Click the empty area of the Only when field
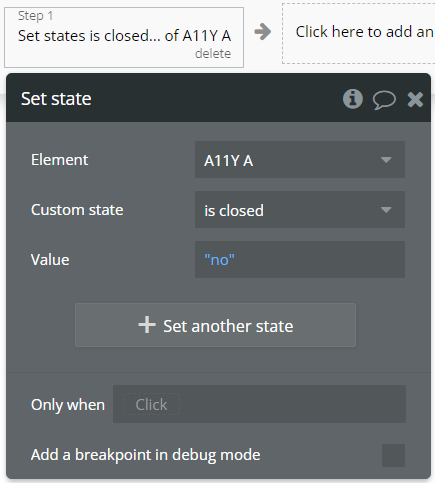435x483 pixels. click(293, 404)
